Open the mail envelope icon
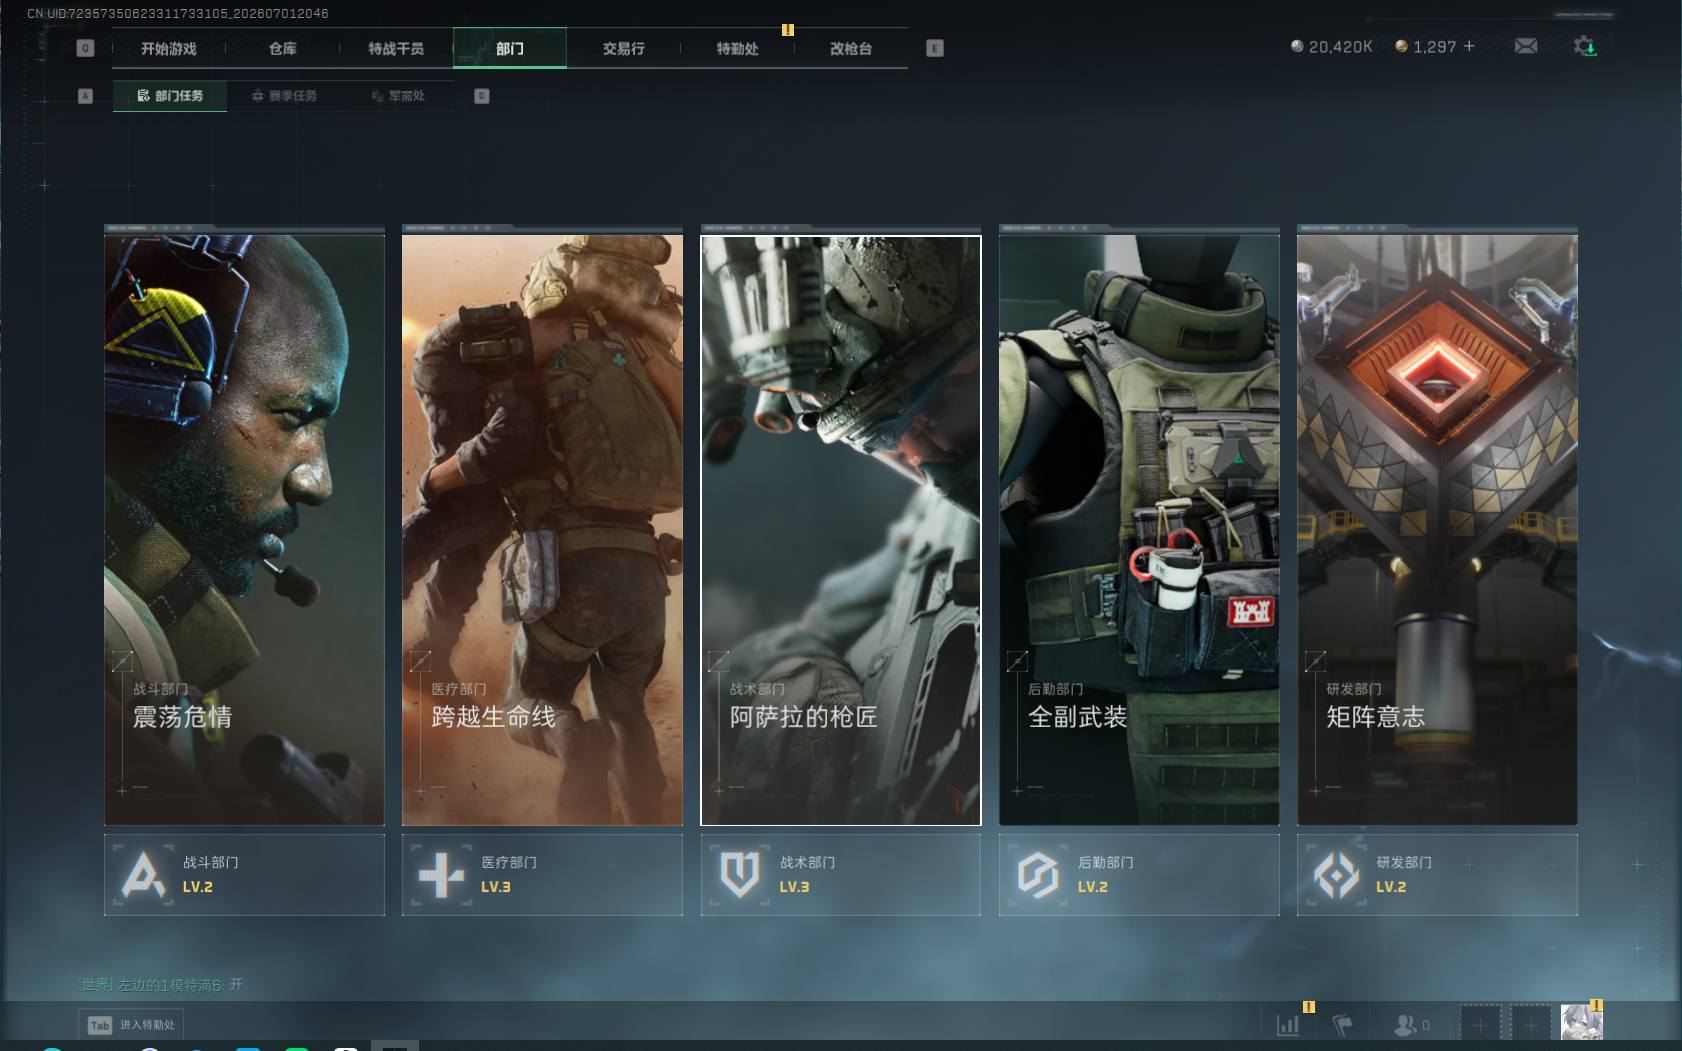Viewport: 1682px width, 1051px height. pos(1526,46)
